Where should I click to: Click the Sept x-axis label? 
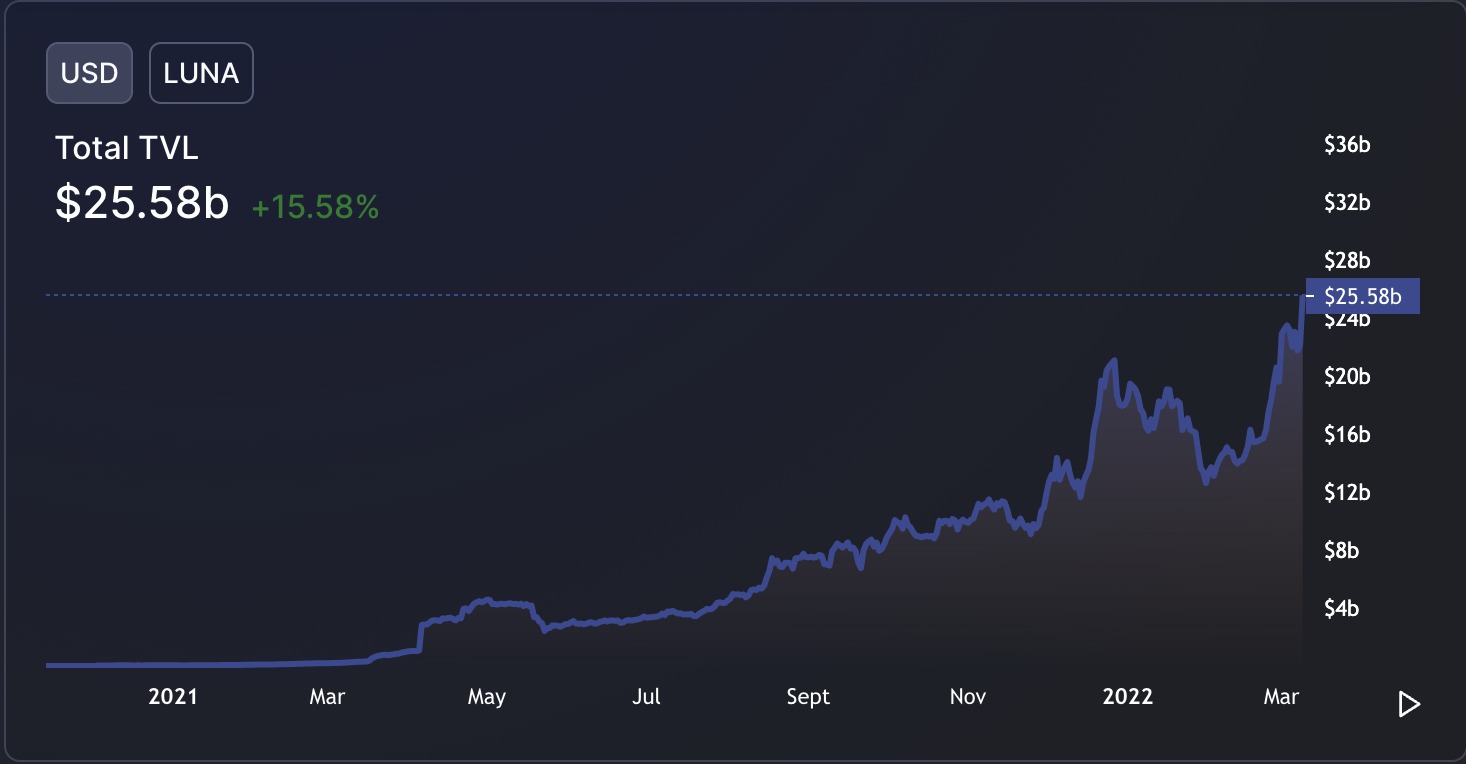point(808,697)
